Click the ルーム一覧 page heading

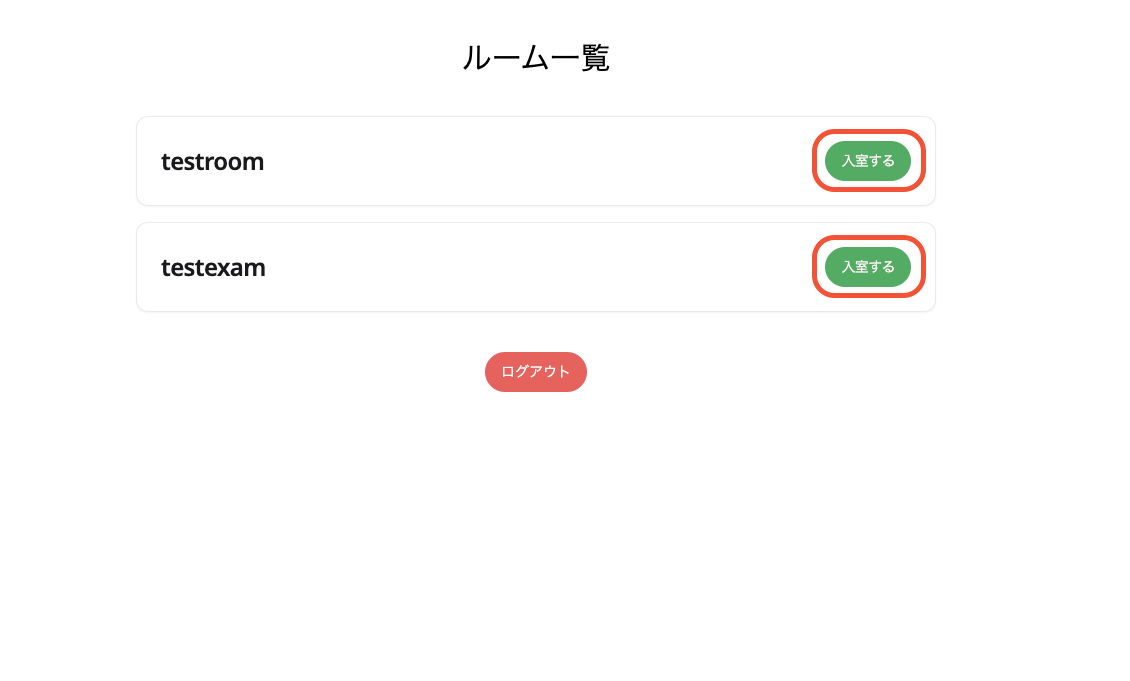(x=536, y=57)
